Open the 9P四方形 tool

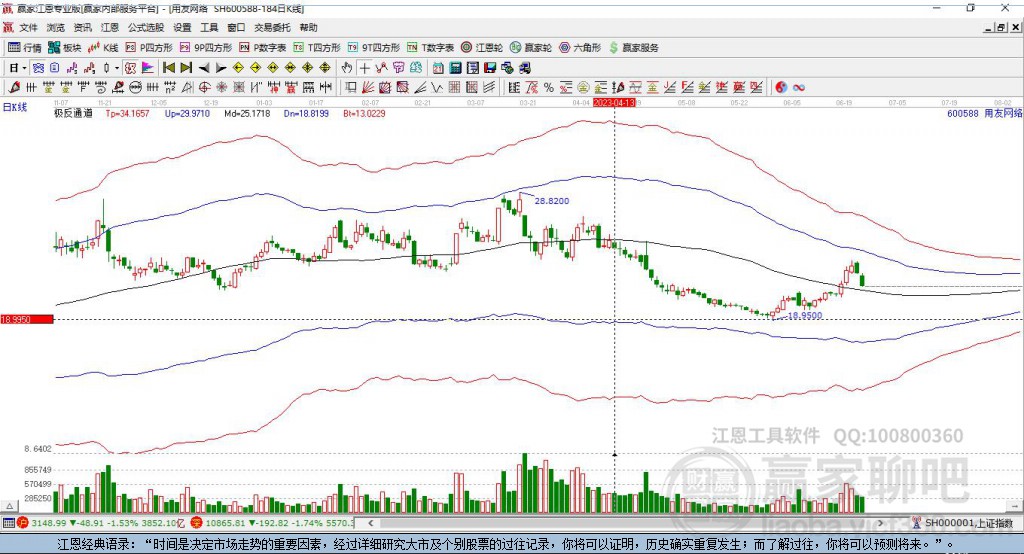click(x=206, y=48)
